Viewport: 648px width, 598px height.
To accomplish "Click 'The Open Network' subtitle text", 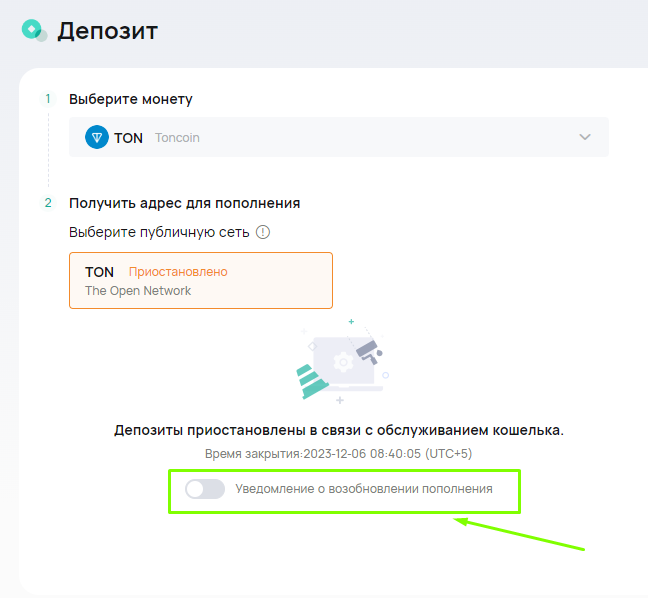I will point(138,291).
